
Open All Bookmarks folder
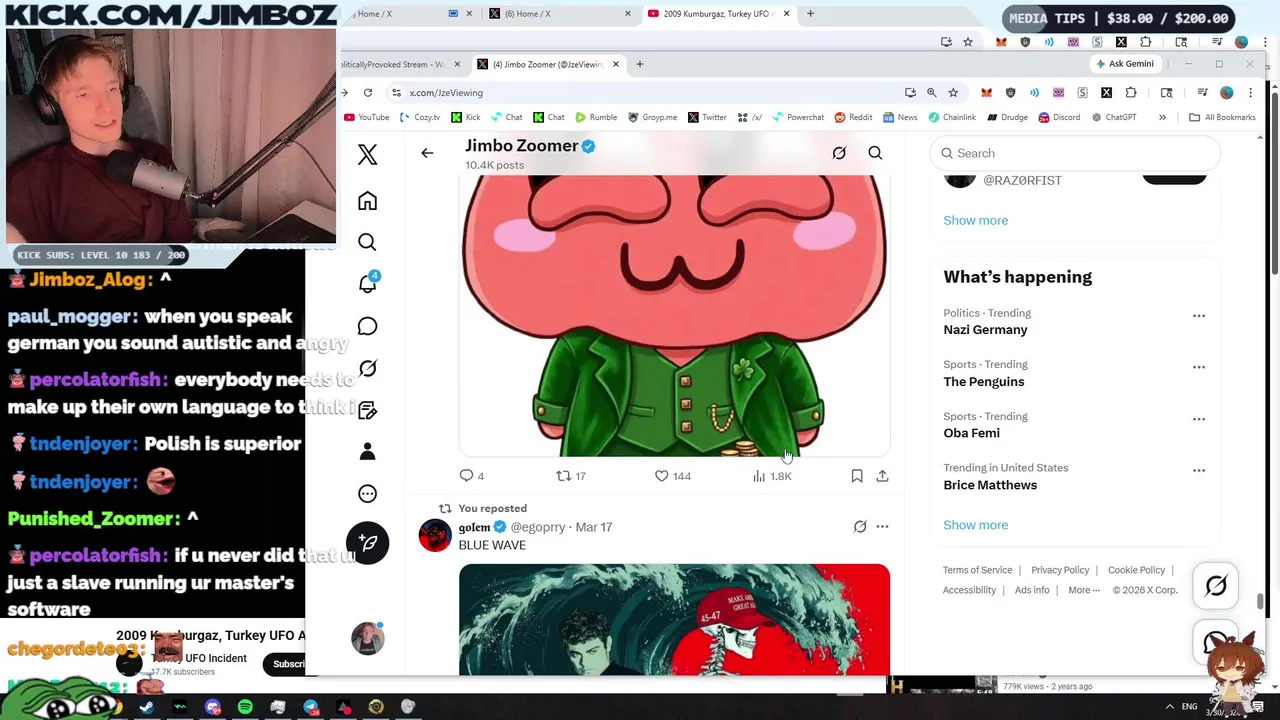[1222, 117]
